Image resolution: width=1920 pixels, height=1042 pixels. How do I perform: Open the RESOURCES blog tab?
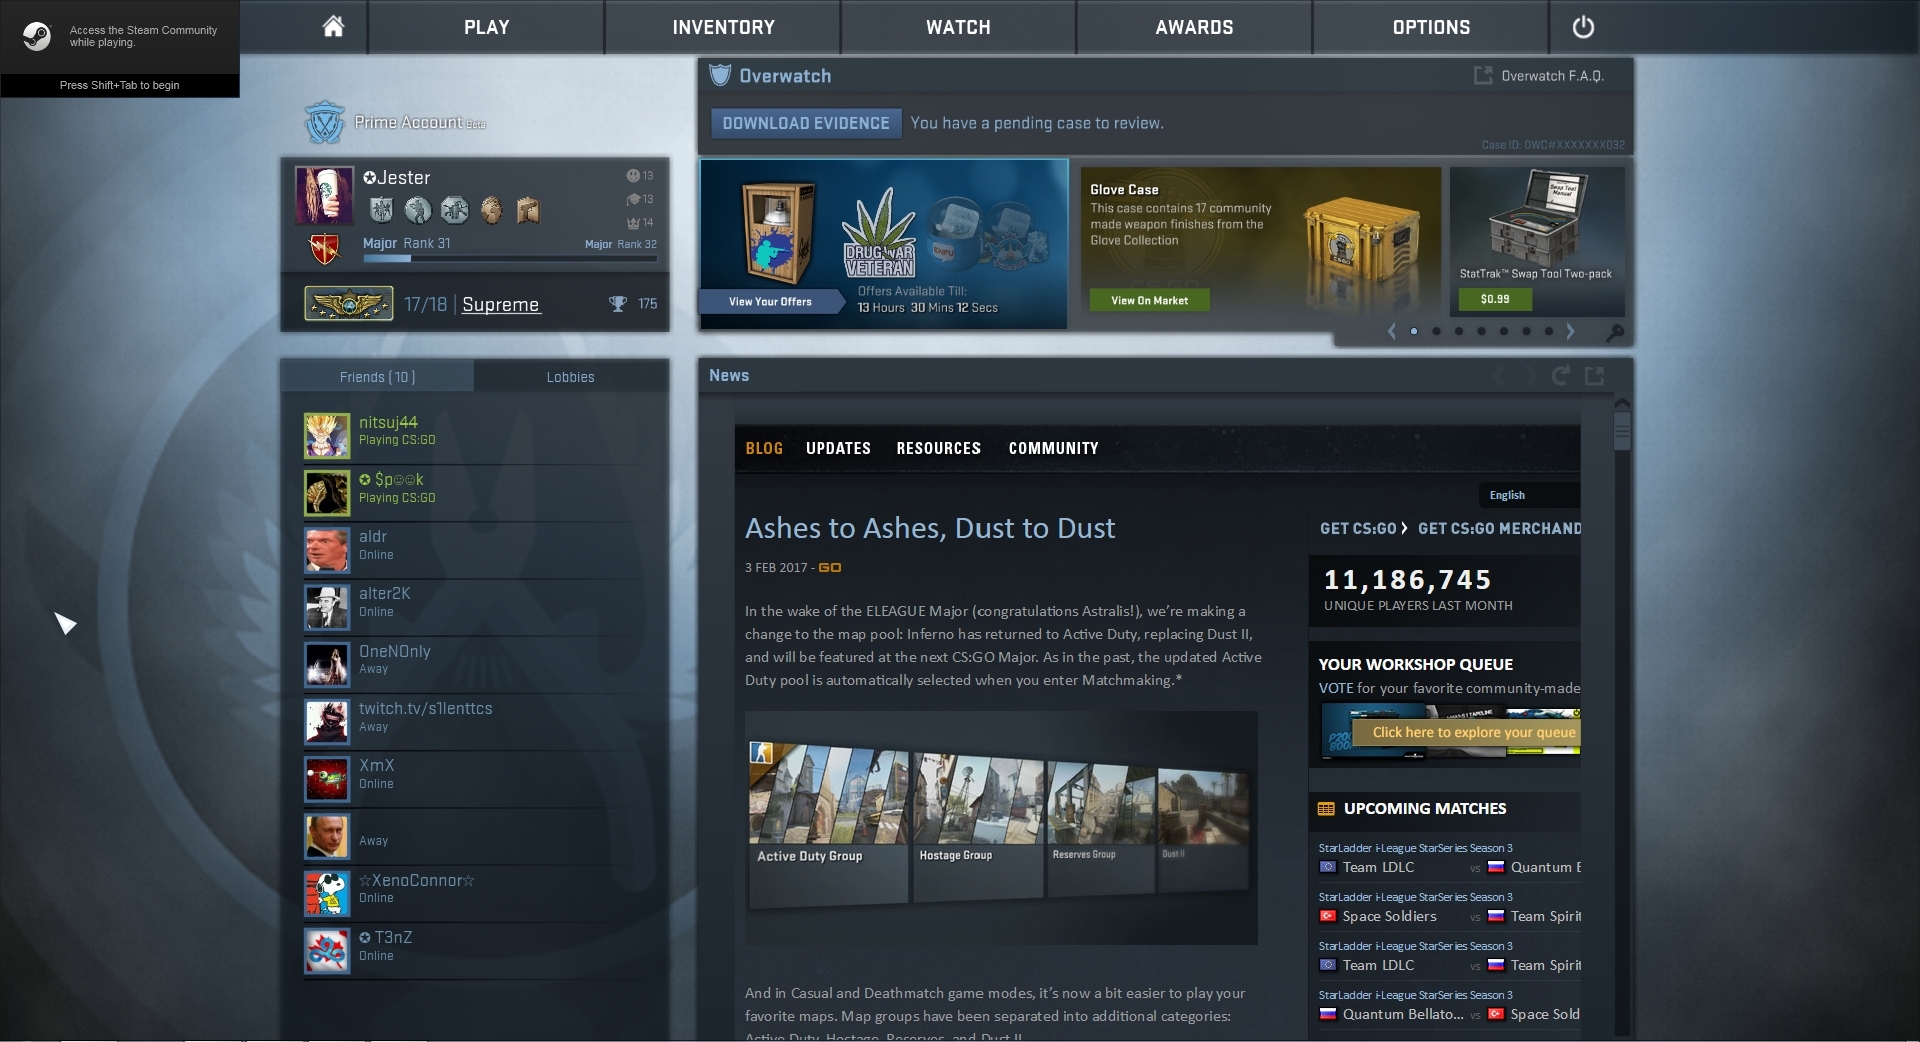pos(938,448)
